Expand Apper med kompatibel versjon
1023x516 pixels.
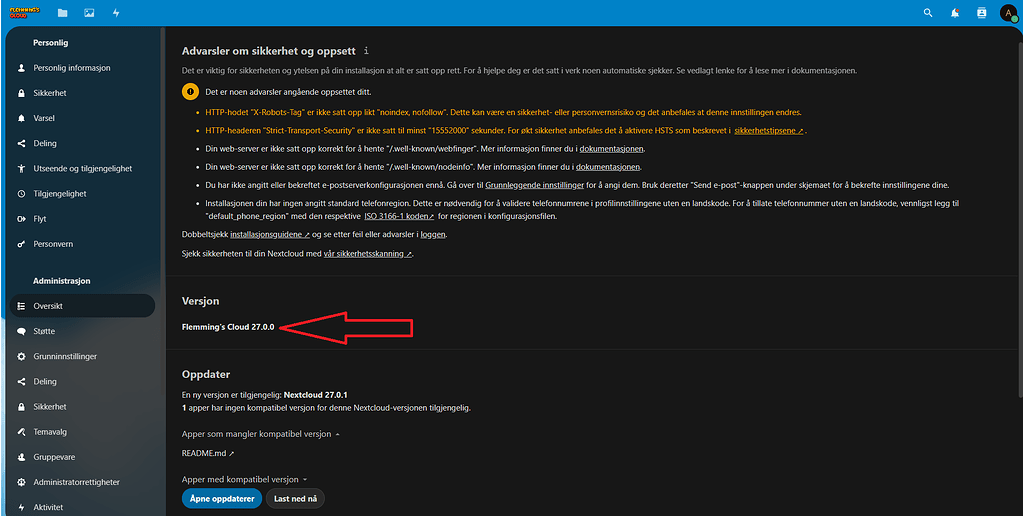click(244, 479)
